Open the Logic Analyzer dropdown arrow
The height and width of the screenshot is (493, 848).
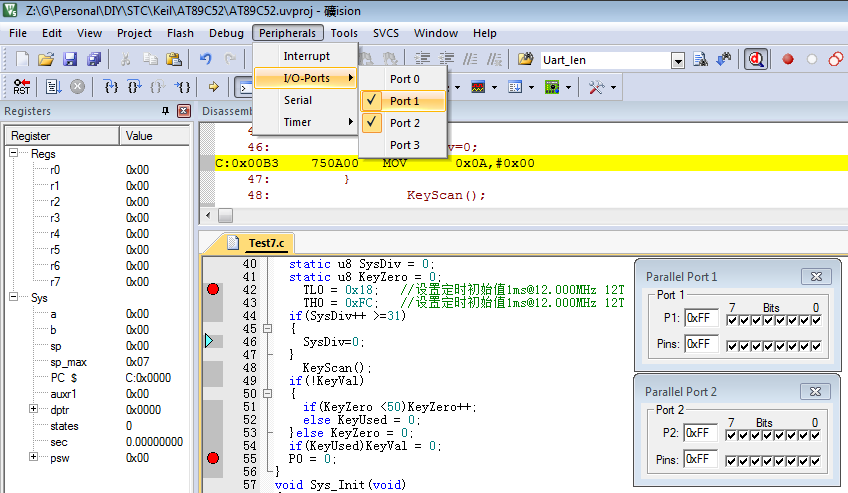494,87
